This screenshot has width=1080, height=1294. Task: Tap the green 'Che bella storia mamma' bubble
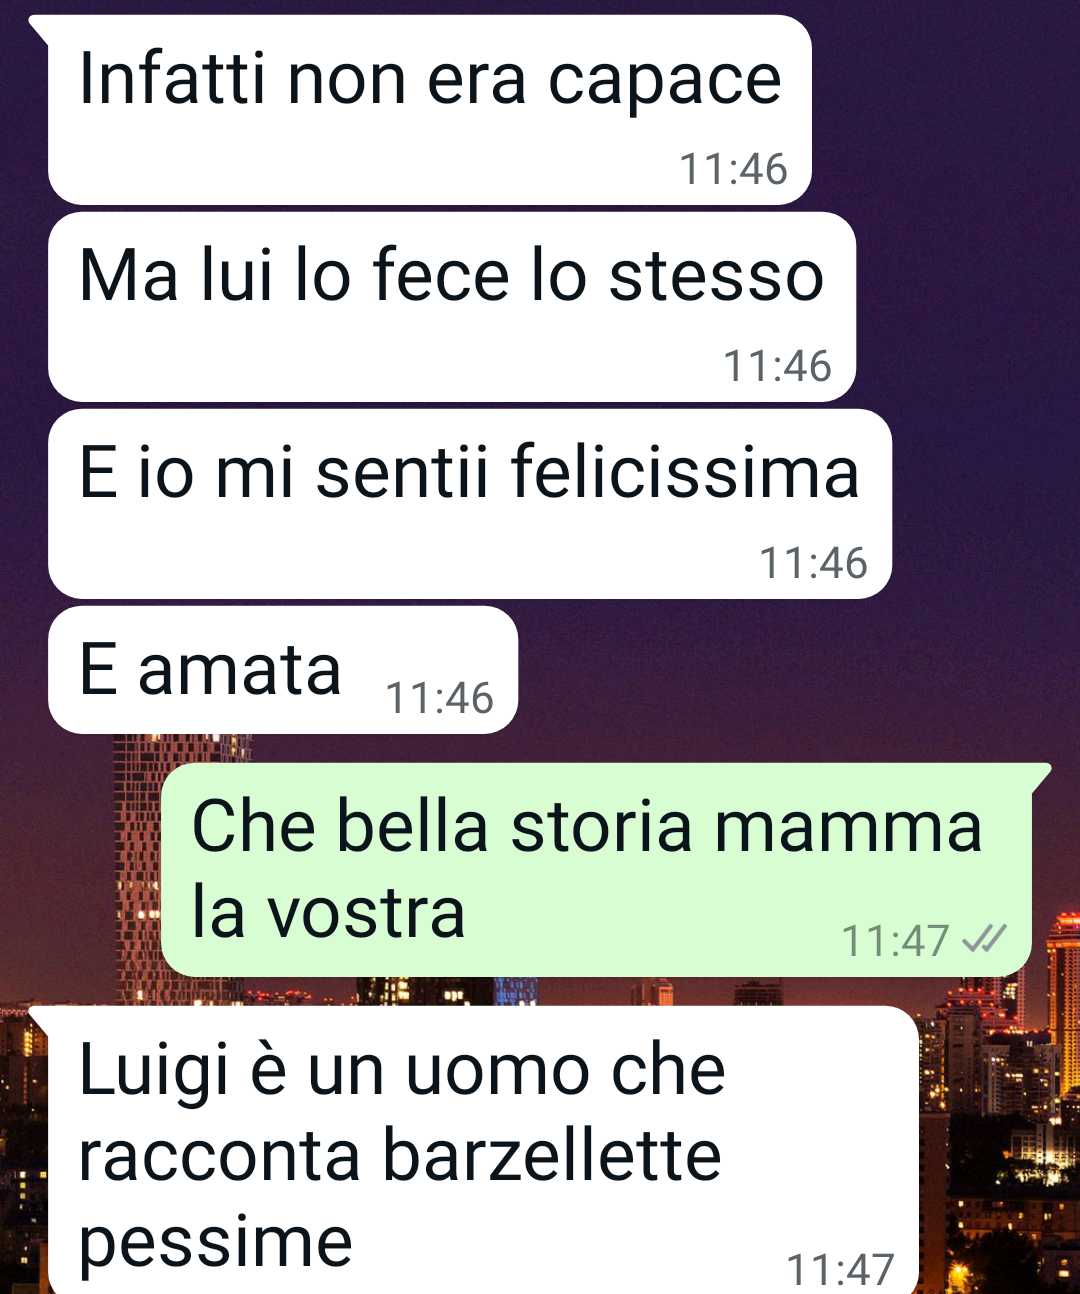[596, 870]
